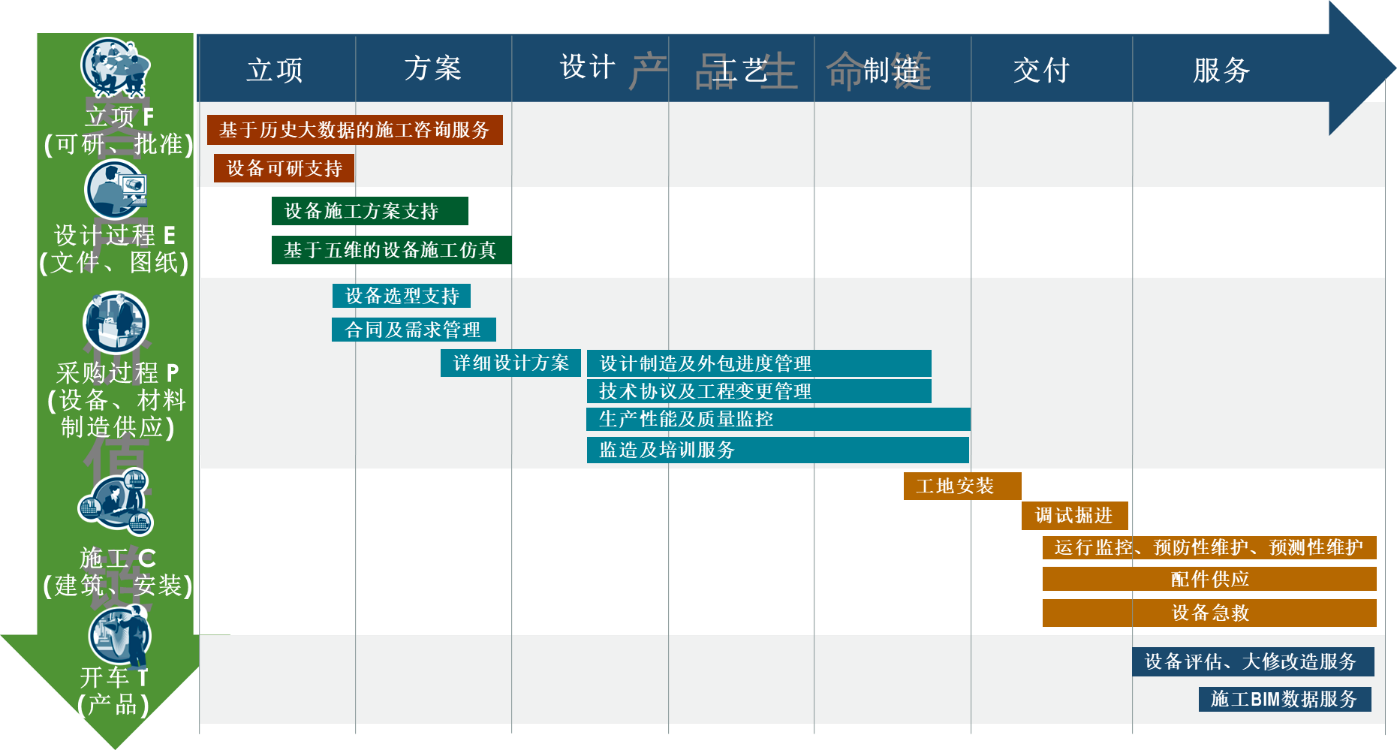Image resolution: width=1397 pixels, height=750 pixels.
Task: Click the purchasing icon above 采购过程 P
Action: (115, 323)
